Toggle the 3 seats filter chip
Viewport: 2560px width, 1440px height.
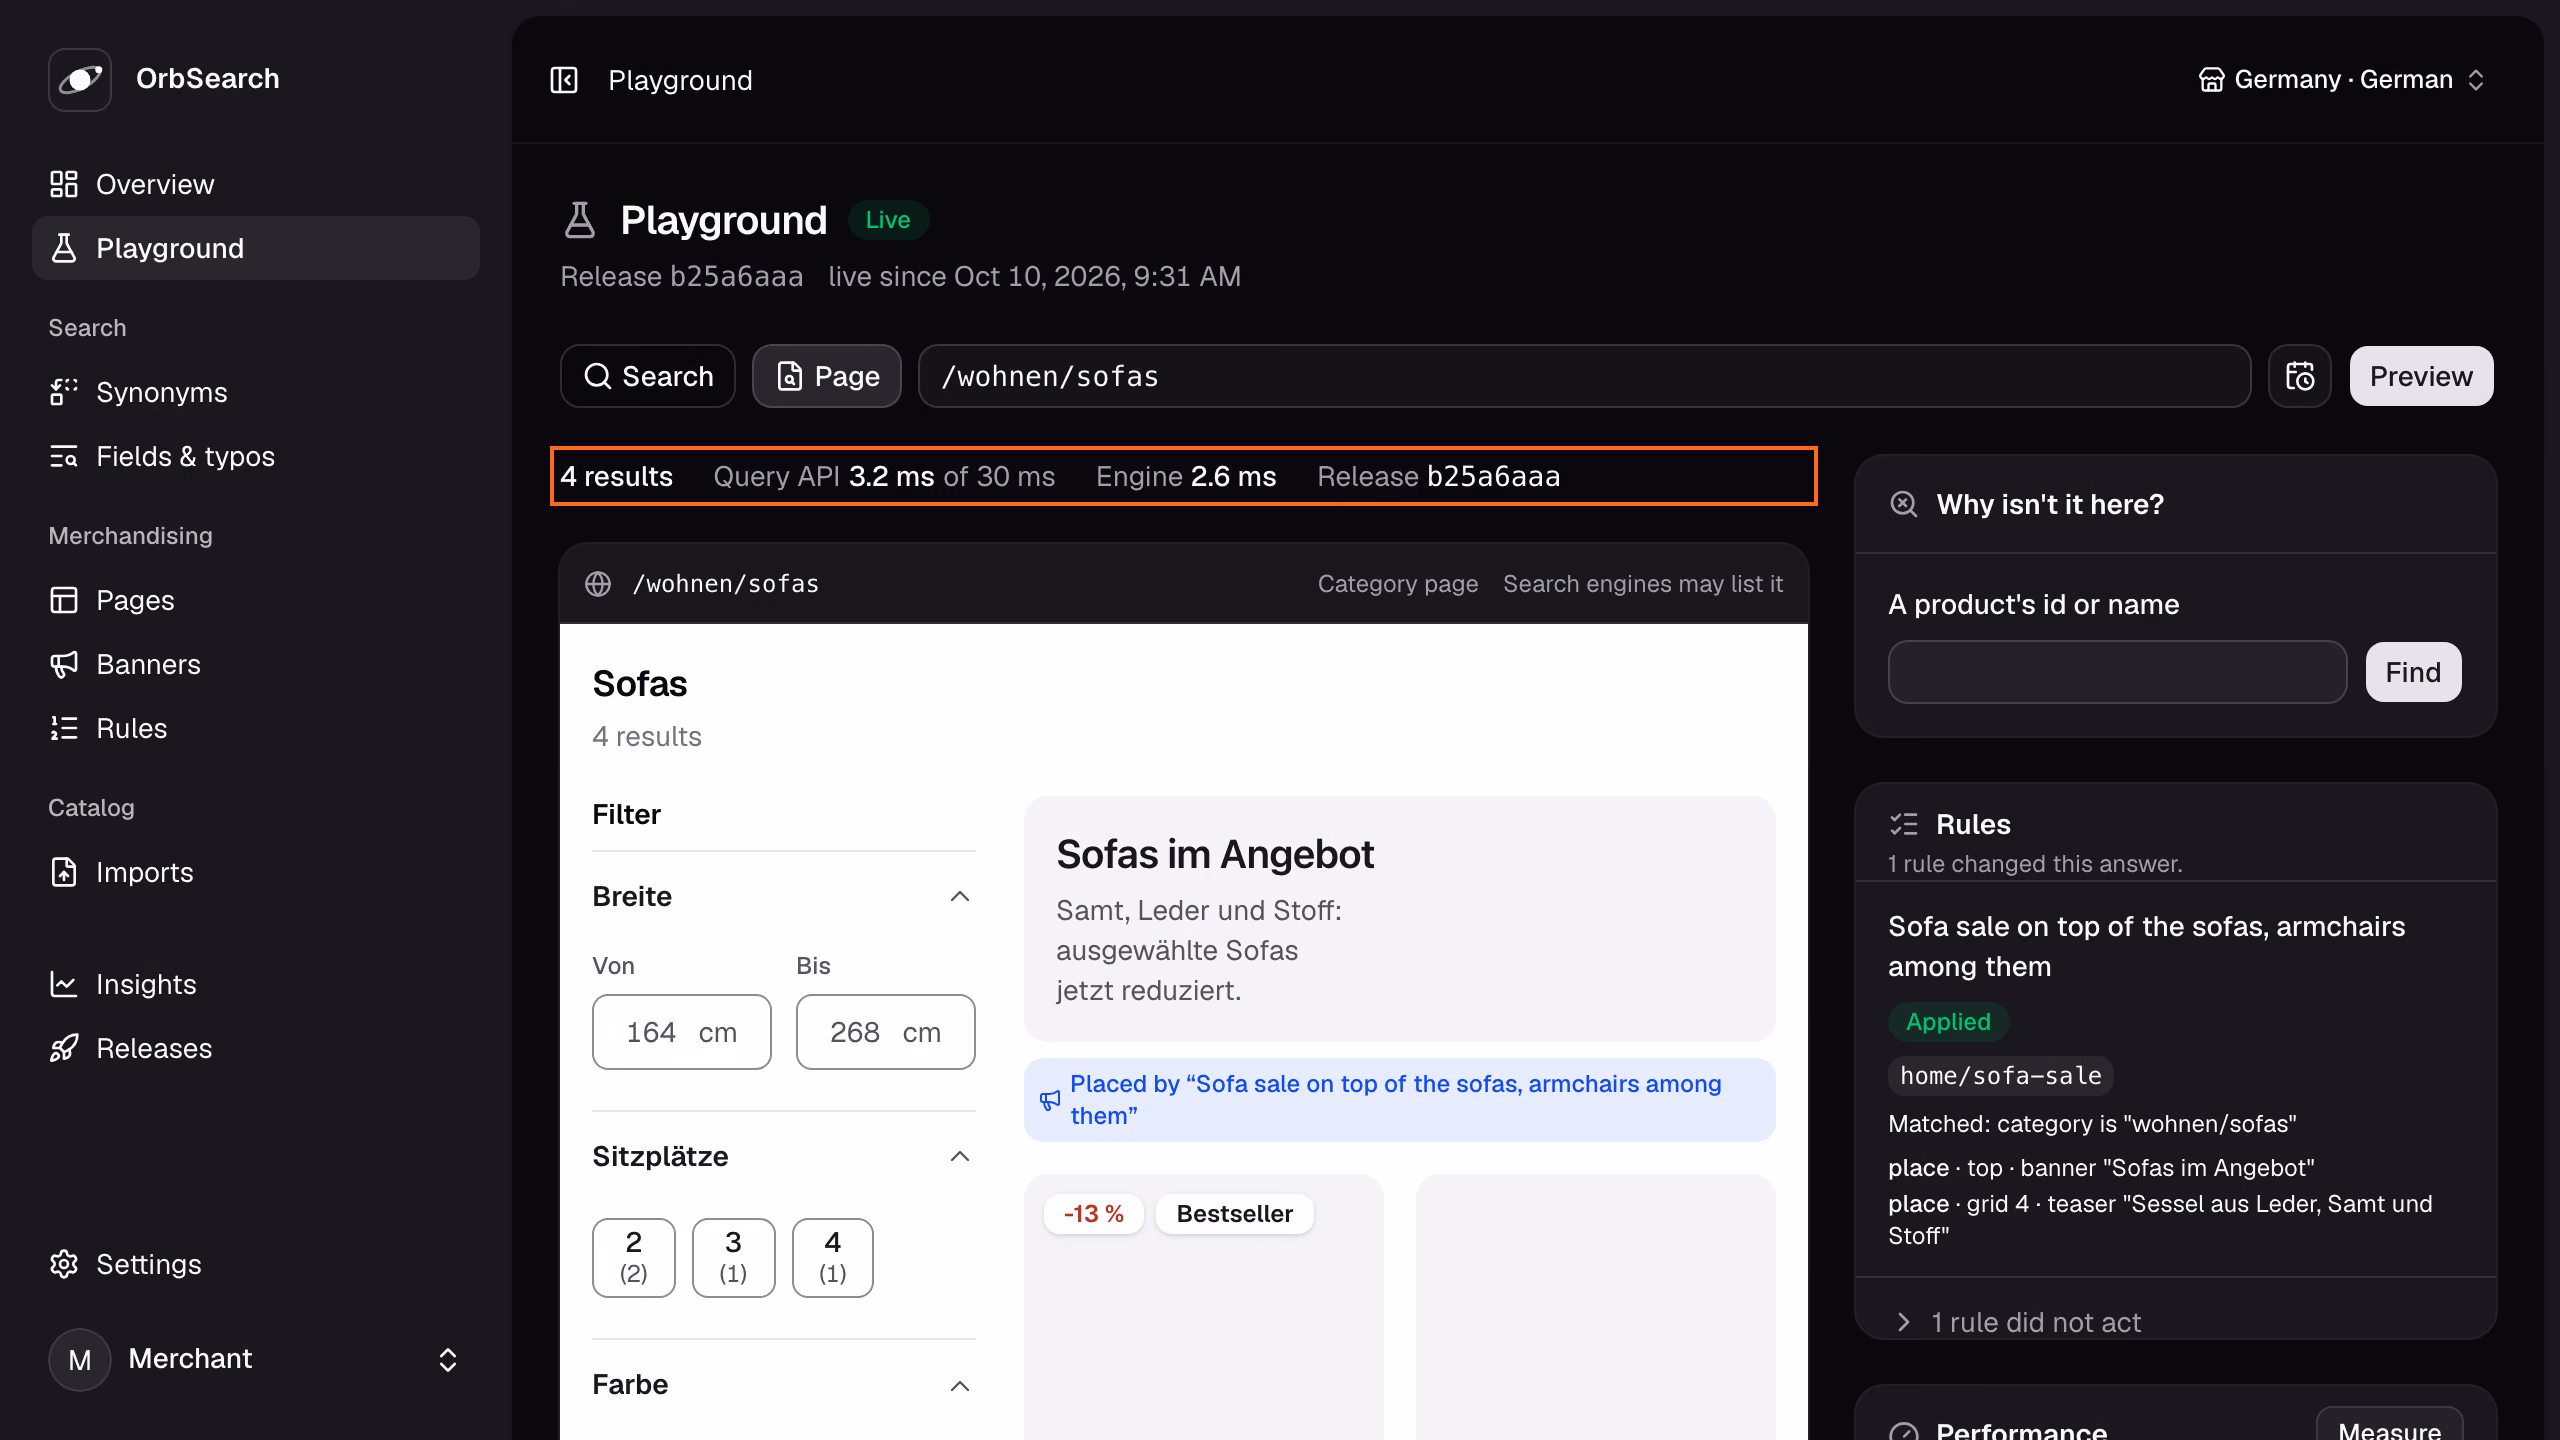(x=734, y=1258)
